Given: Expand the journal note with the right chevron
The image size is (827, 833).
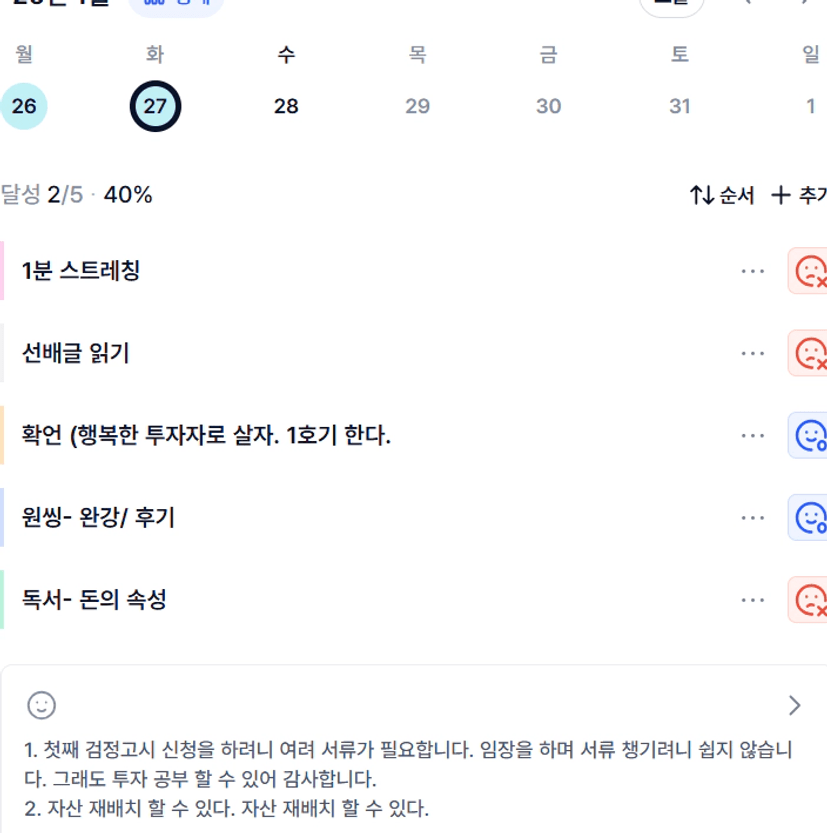Looking at the screenshot, I should tap(795, 705).
